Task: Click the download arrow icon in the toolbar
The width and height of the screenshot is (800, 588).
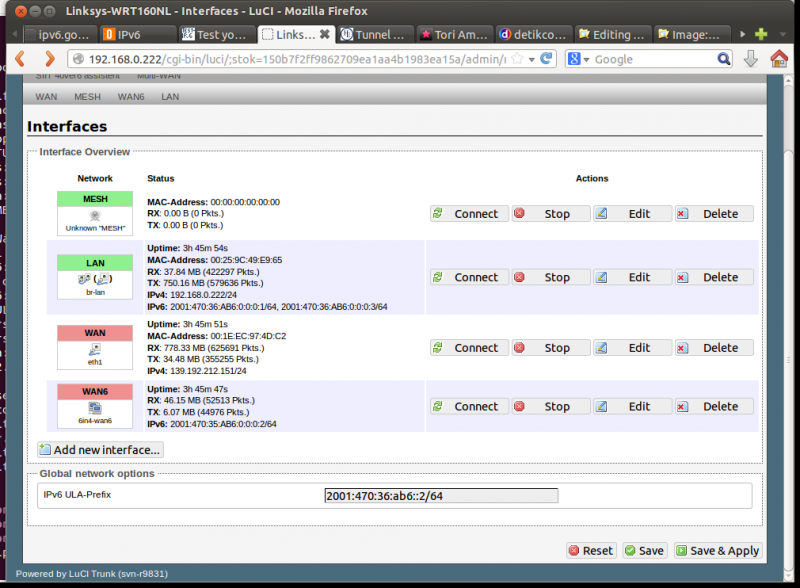Action: 751,58
